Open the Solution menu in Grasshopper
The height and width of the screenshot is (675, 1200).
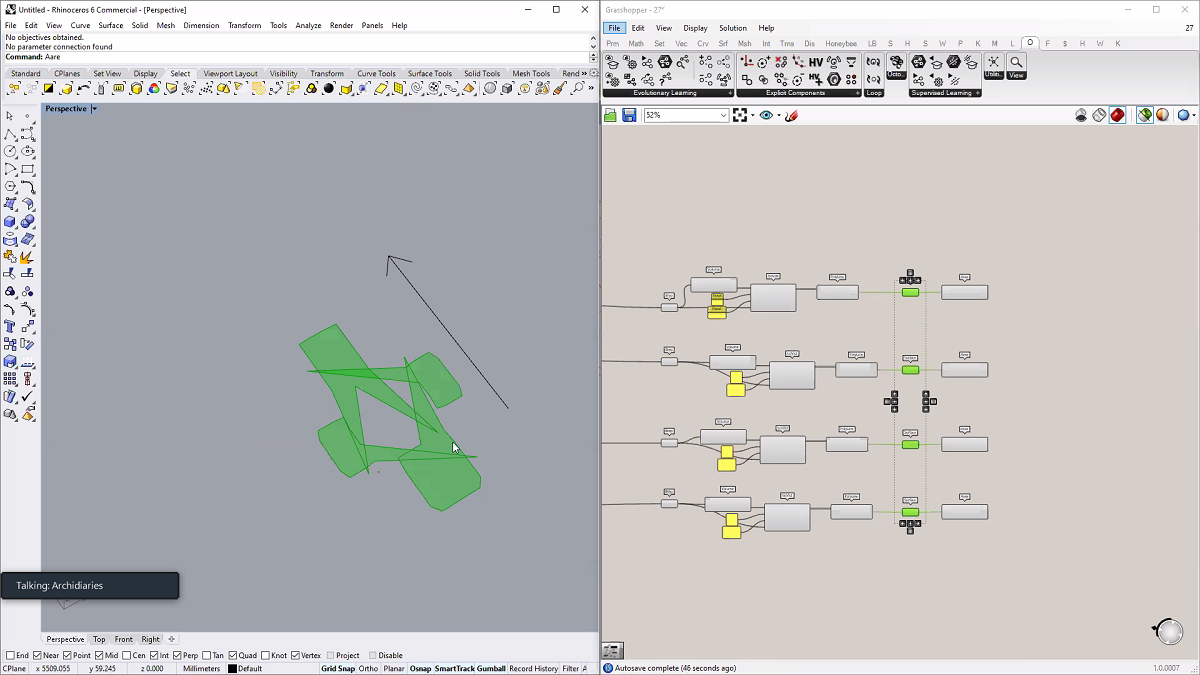(x=732, y=28)
